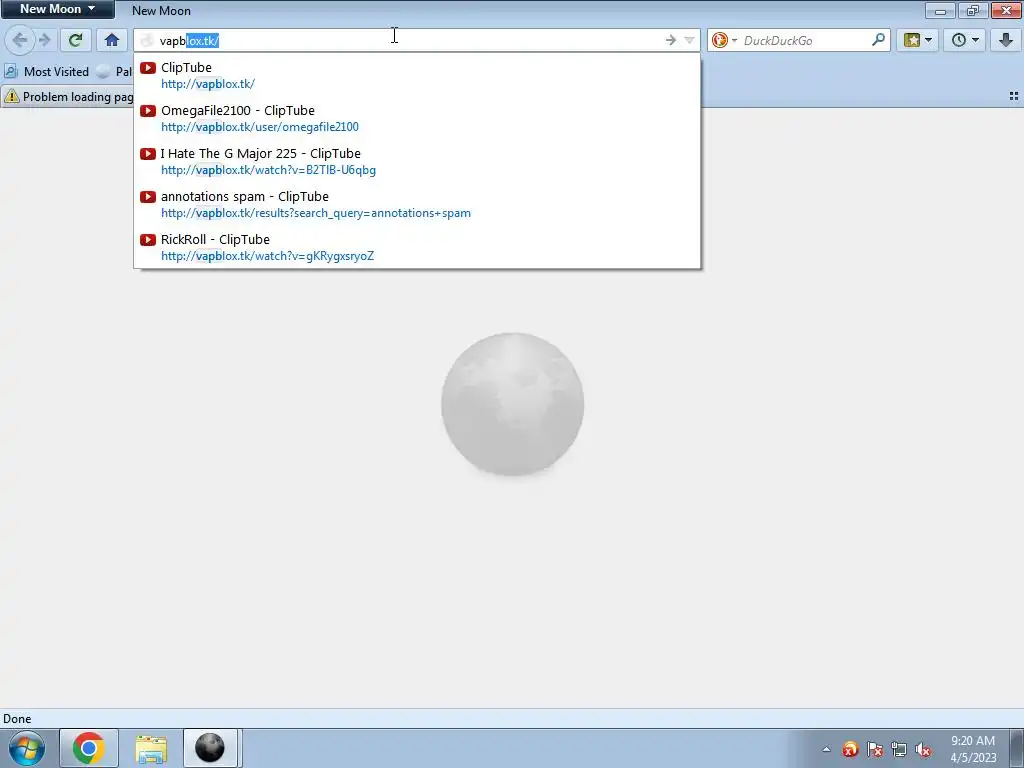Open the Downloads arrow button
Screen dimensions: 1024x768
(x=1006, y=40)
